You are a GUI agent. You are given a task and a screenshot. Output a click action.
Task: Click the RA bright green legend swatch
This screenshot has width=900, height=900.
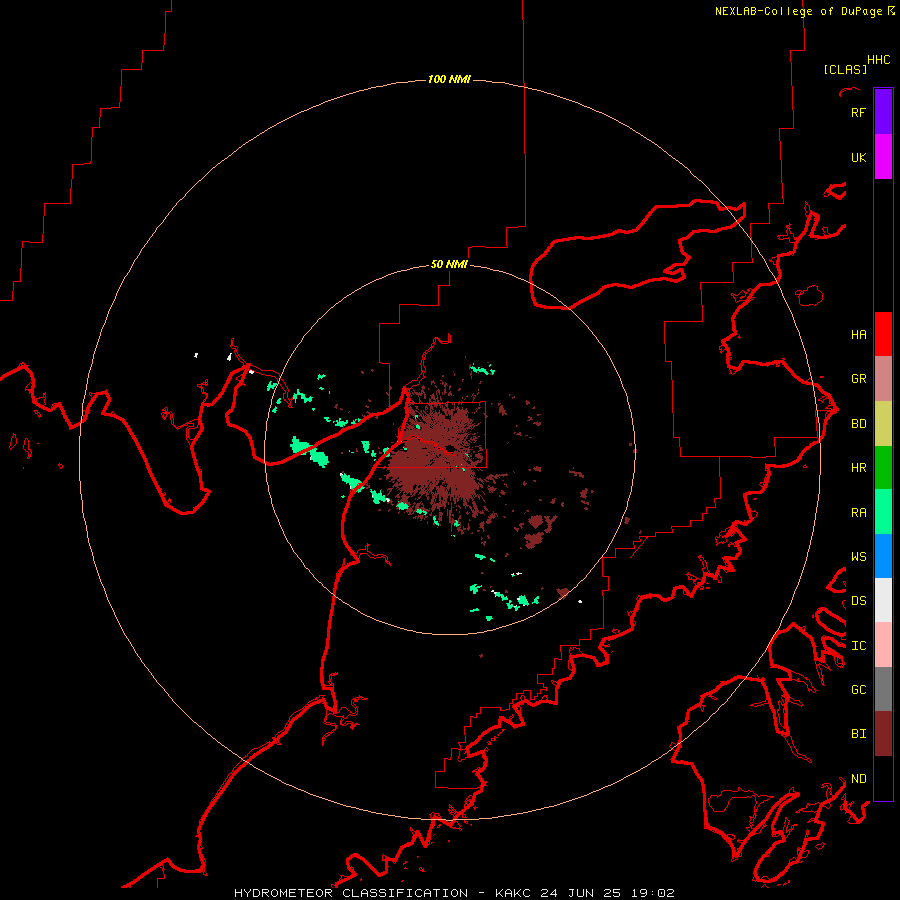[883, 512]
